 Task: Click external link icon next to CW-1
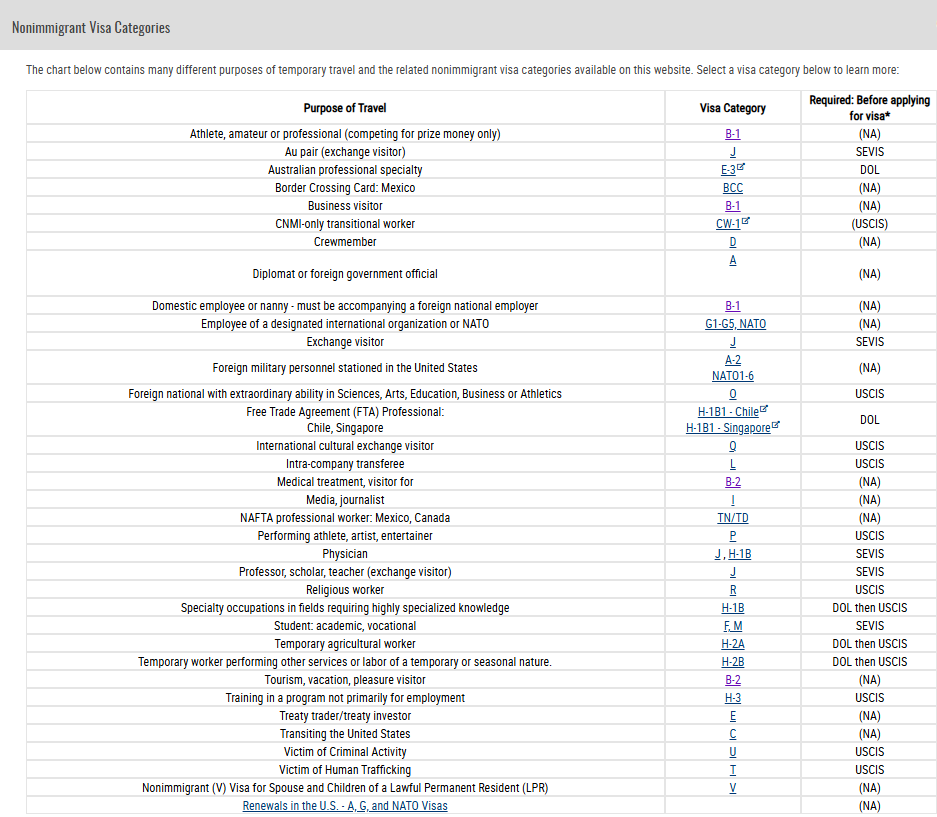[x=745, y=223]
